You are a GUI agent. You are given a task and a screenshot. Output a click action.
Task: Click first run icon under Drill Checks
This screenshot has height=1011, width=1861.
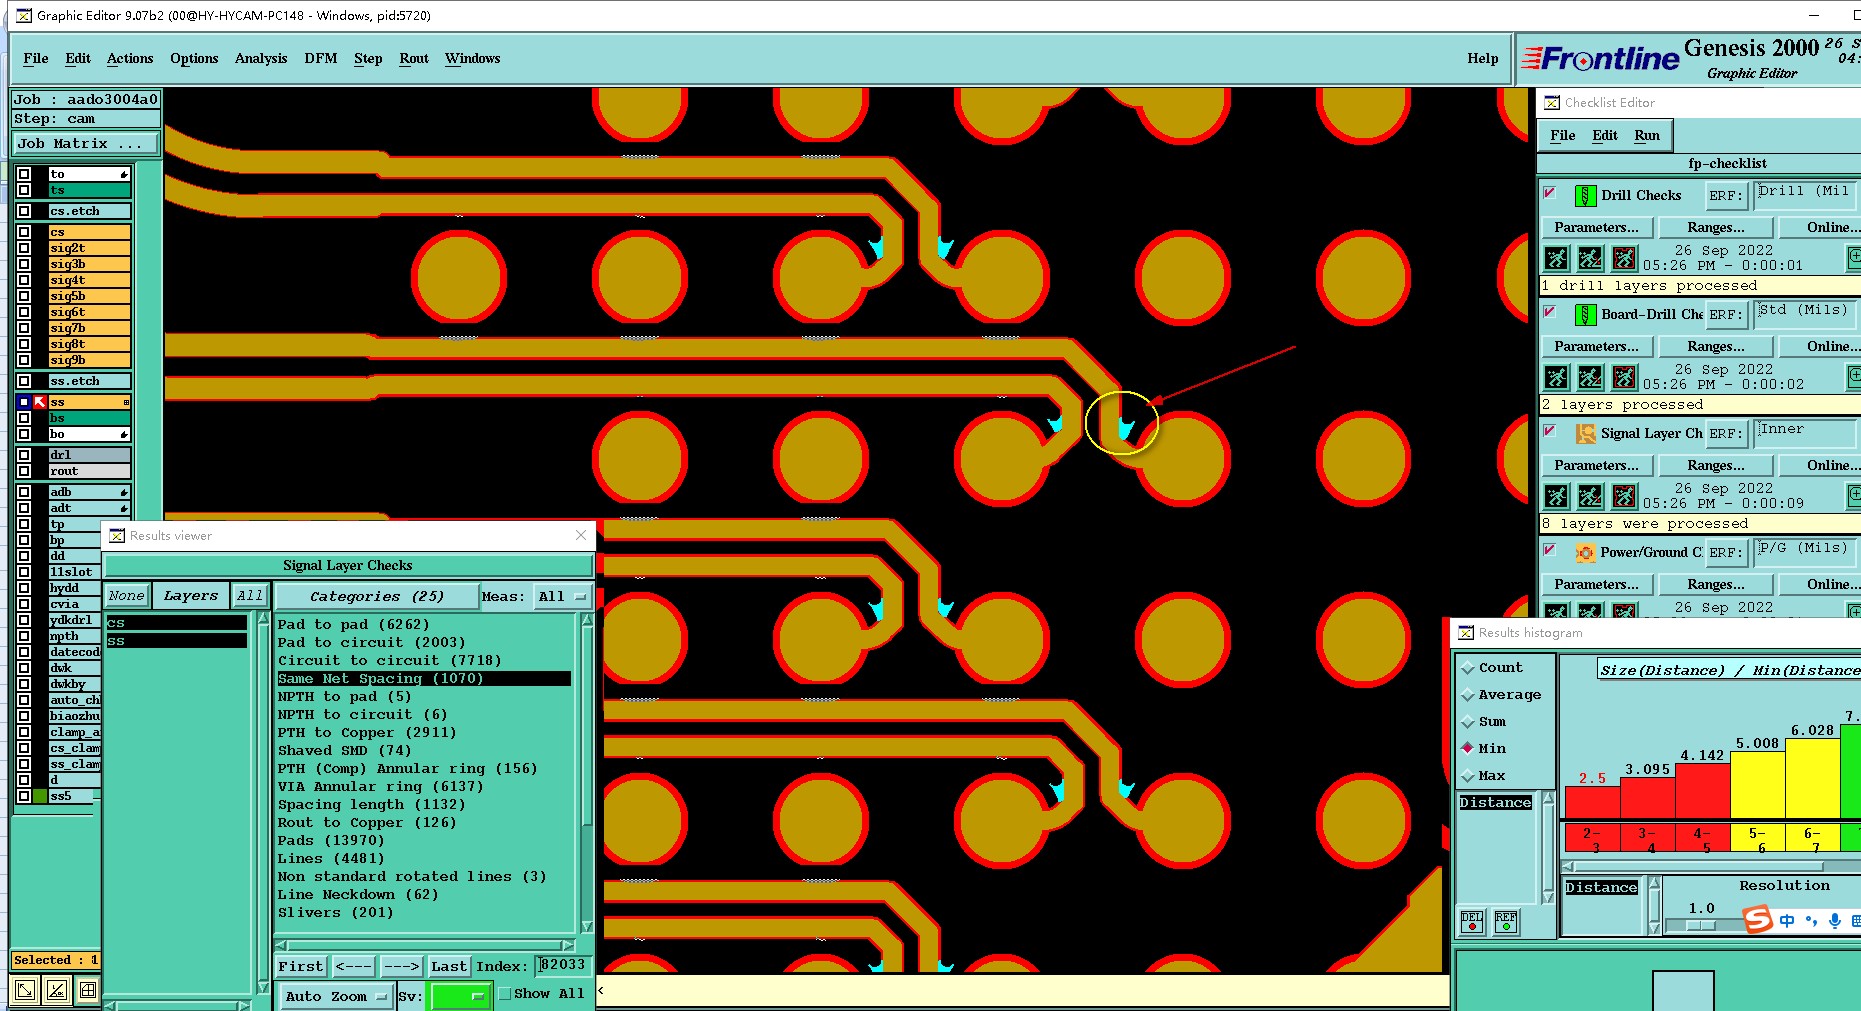(x=1557, y=259)
